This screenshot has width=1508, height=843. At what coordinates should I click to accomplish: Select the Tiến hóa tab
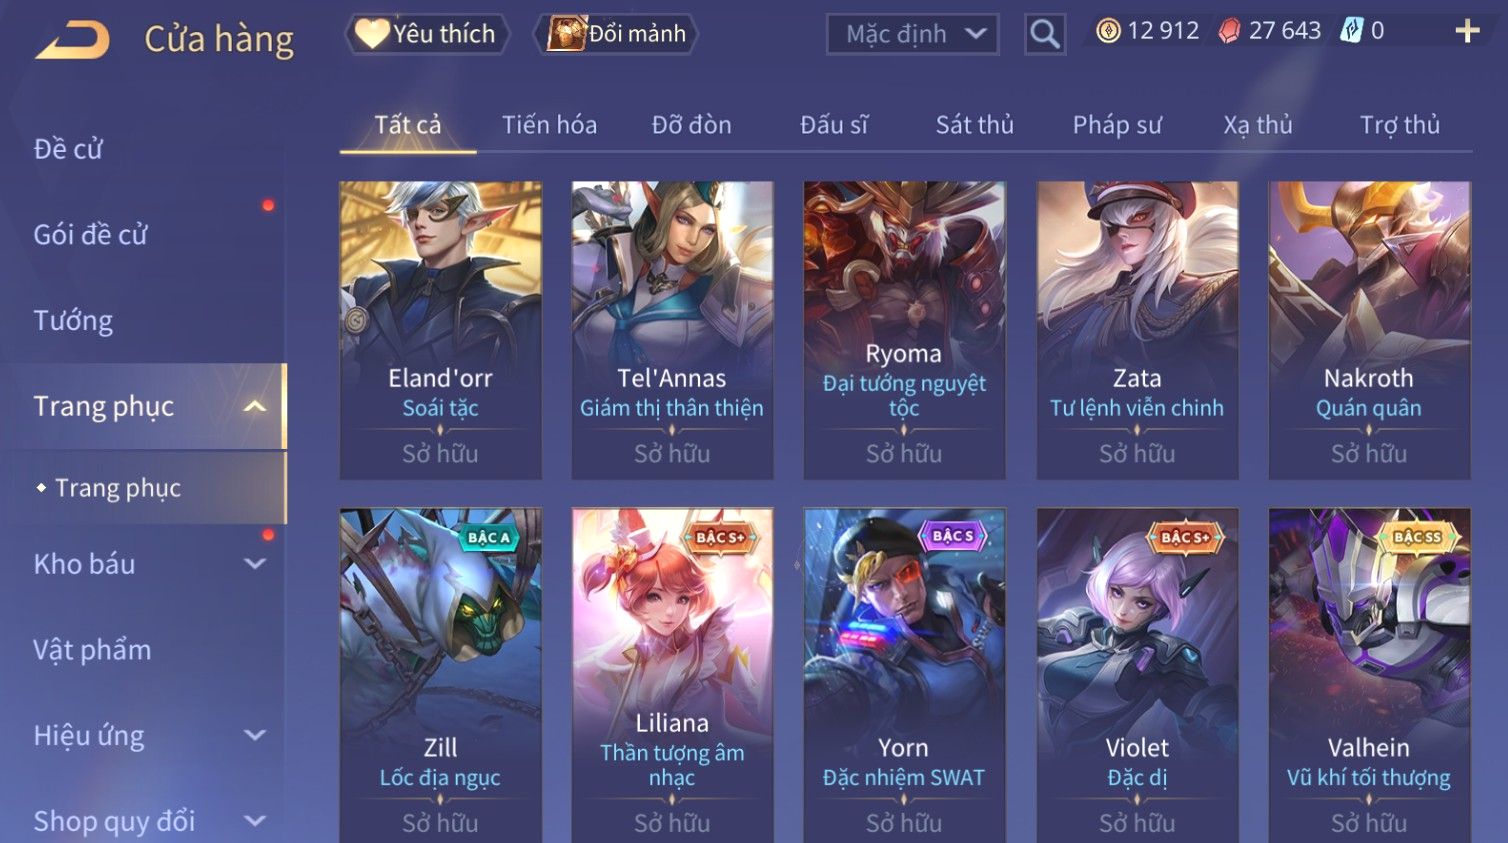click(549, 125)
